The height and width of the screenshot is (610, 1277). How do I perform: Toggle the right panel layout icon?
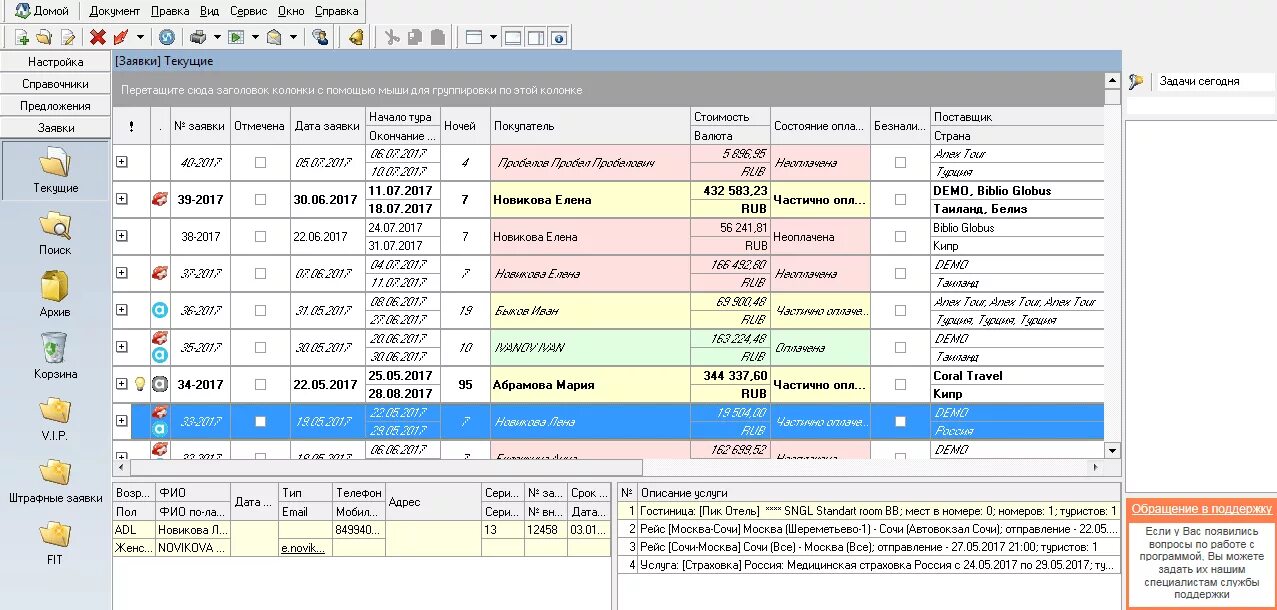tap(536, 38)
